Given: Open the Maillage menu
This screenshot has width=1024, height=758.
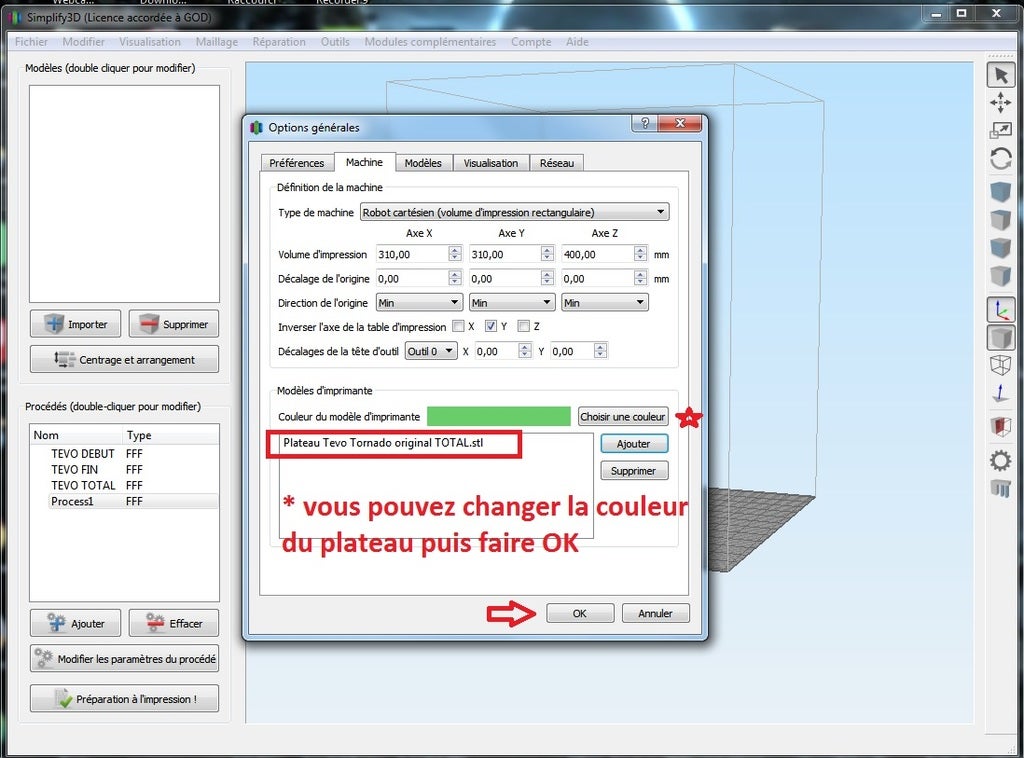Looking at the screenshot, I should (x=216, y=42).
